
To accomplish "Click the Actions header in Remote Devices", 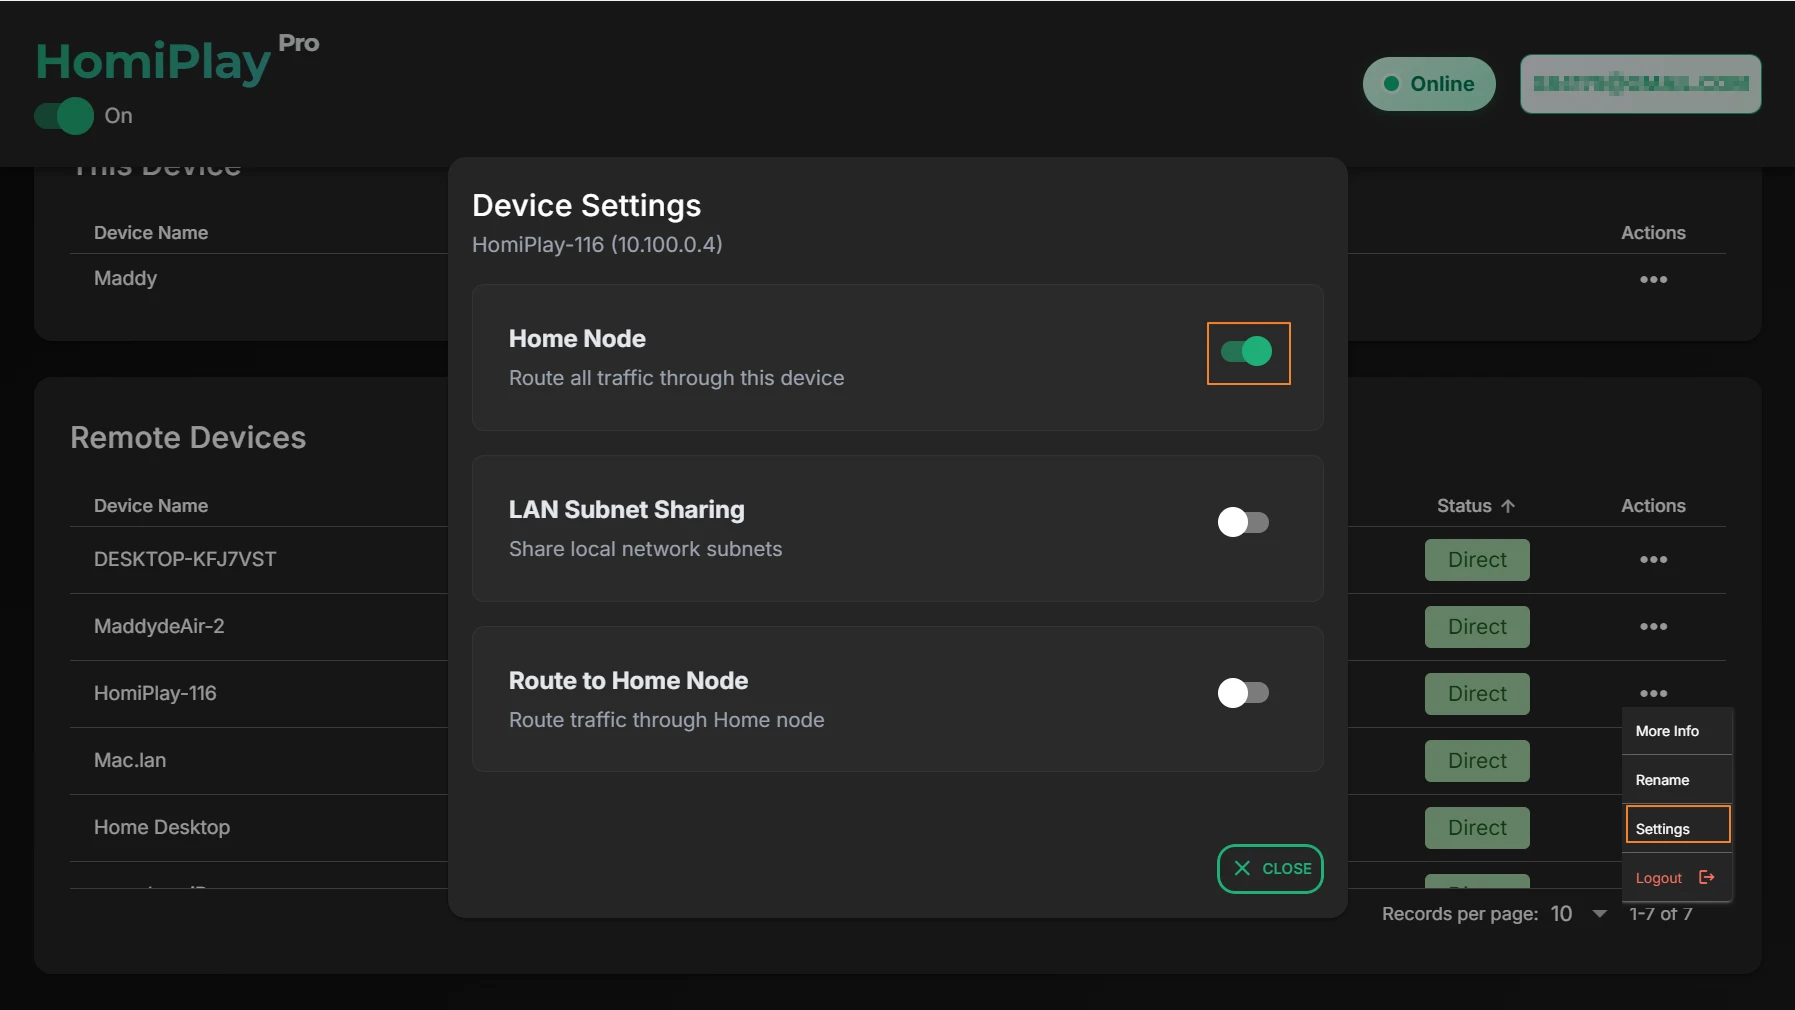I will (x=1653, y=506).
